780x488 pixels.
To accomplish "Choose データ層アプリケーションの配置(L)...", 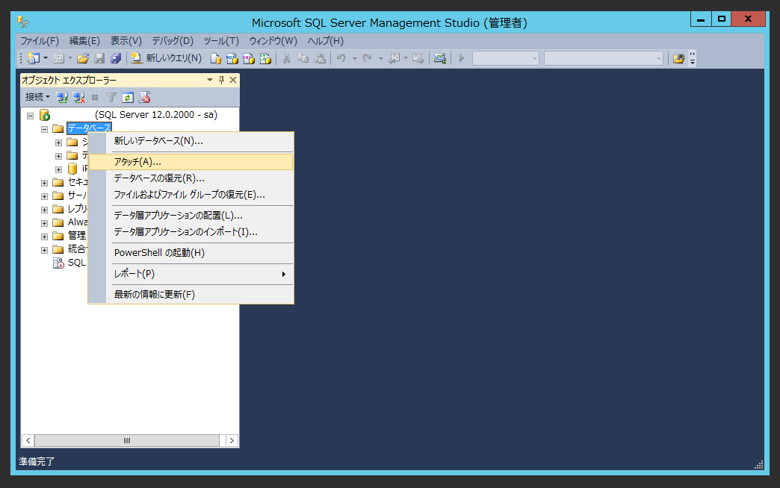I will pyautogui.click(x=191, y=215).
